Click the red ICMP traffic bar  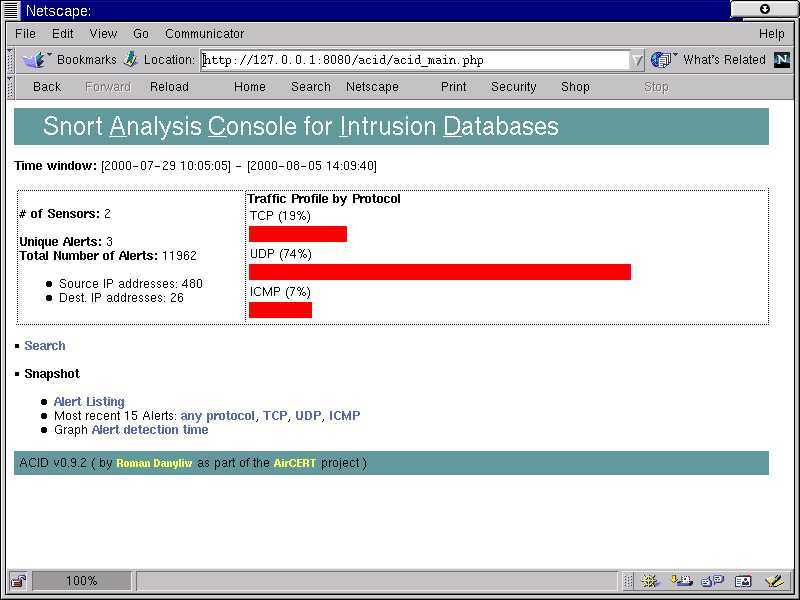pyautogui.click(x=280, y=310)
